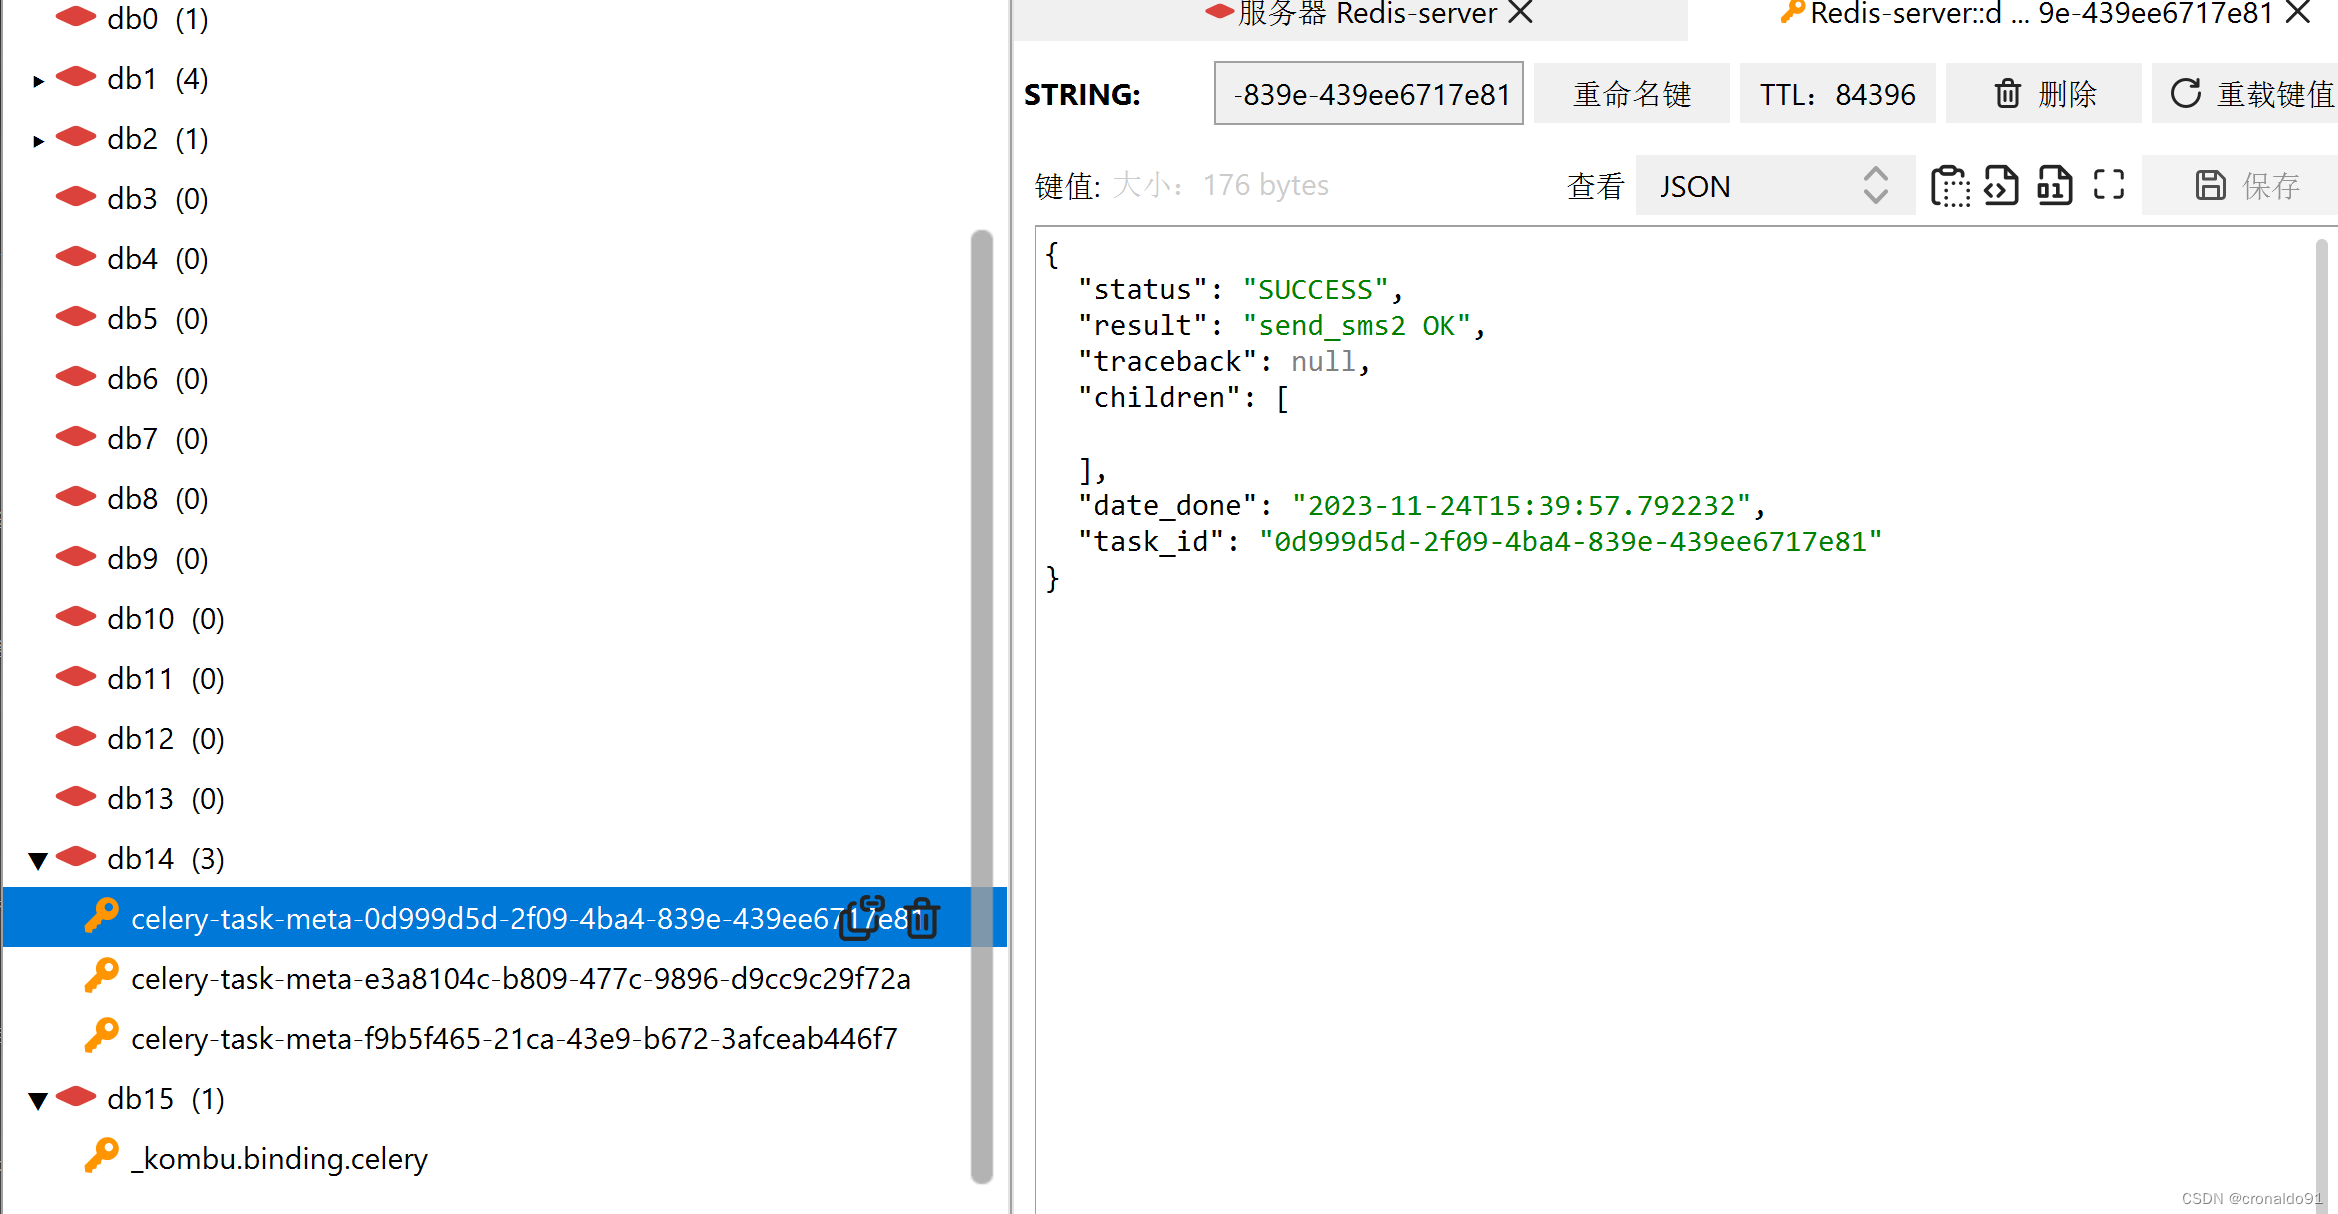Screen dimensions: 2338x1214
Task: Select key celery-task-meta-0d999d5d in tree
Action: click(x=504, y=917)
